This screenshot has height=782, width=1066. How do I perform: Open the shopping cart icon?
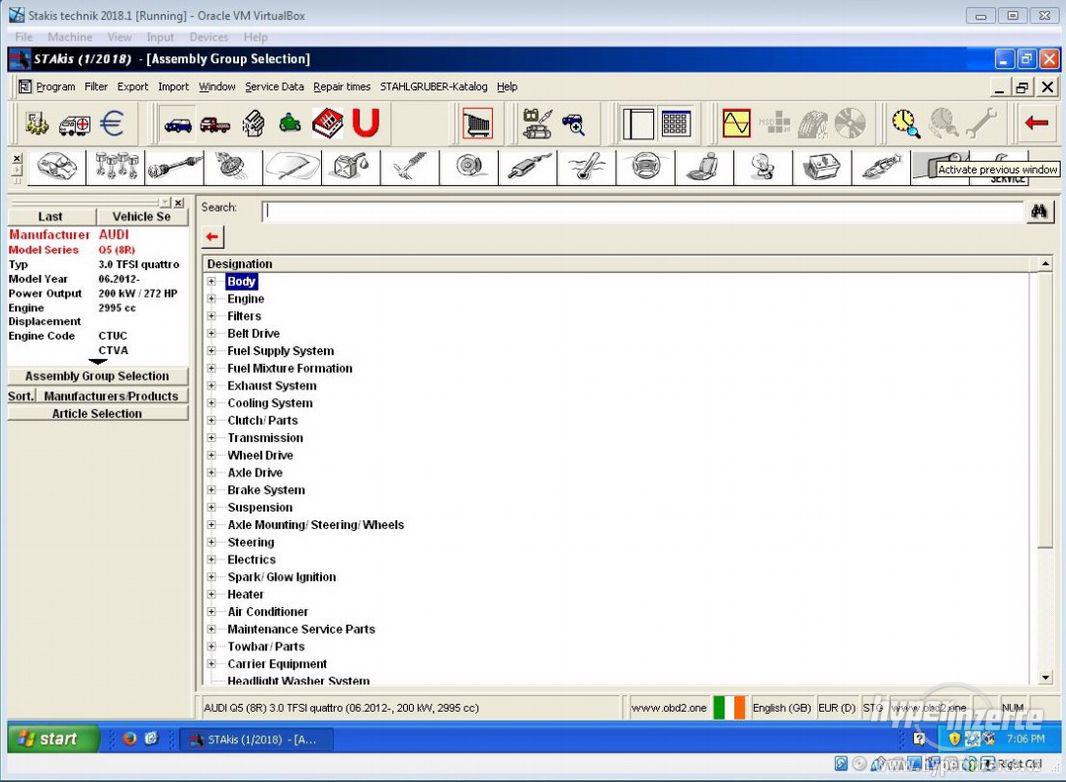(x=477, y=124)
